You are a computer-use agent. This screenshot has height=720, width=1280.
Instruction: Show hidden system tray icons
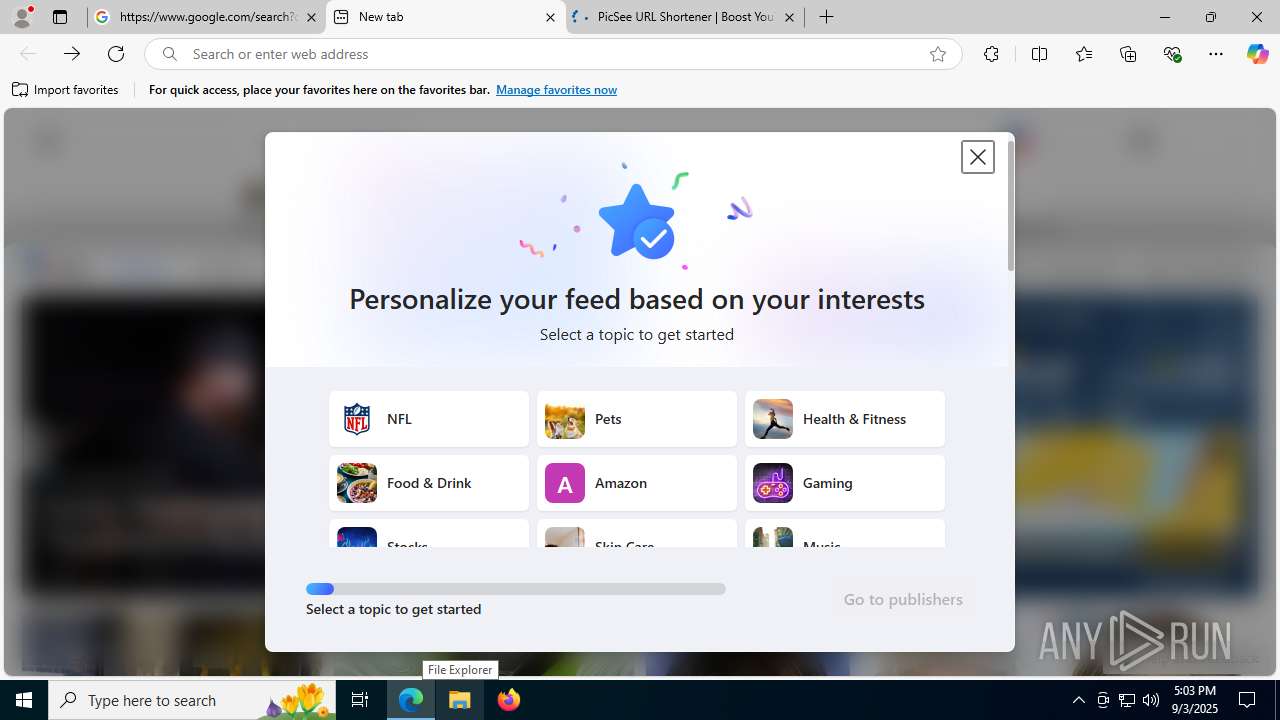tap(1078, 700)
